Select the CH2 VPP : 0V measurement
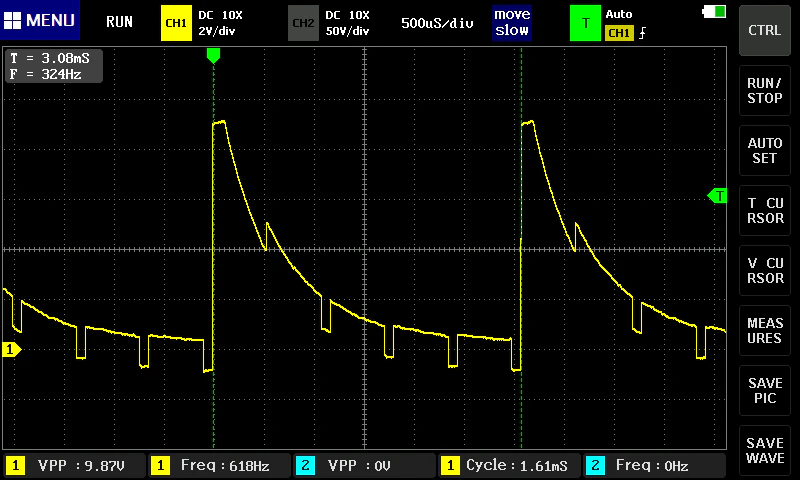The width and height of the screenshot is (800, 480). (x=364, y=466)
